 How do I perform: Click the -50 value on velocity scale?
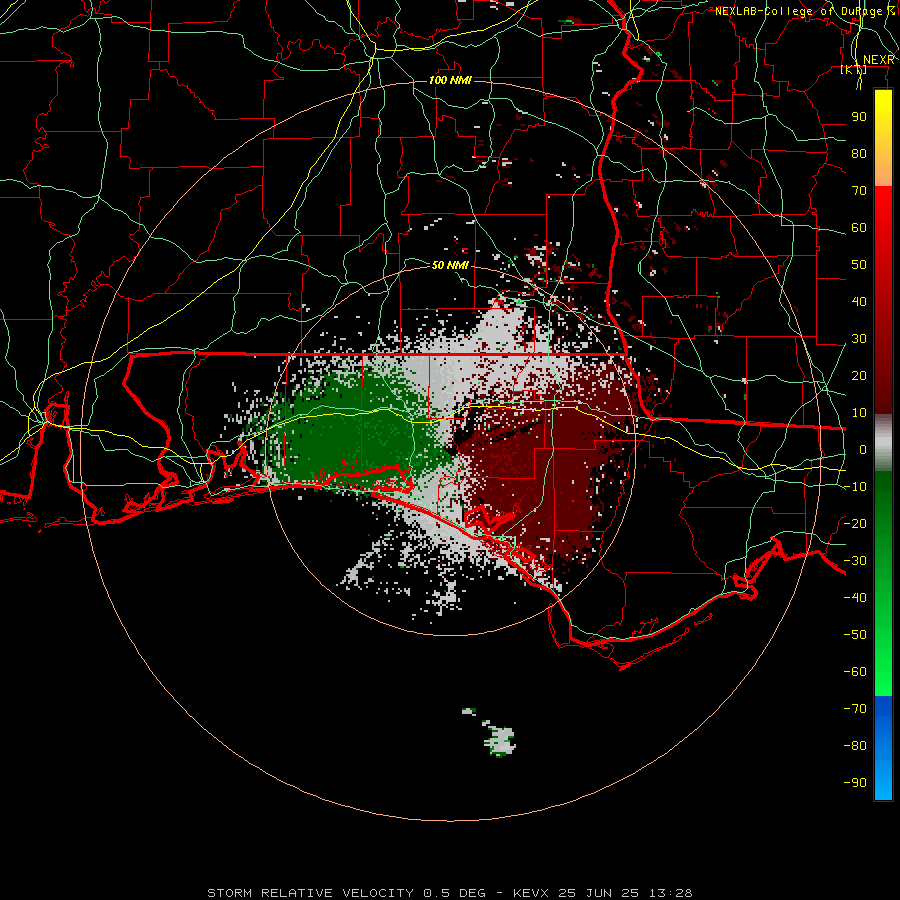(x=855, y=635)
